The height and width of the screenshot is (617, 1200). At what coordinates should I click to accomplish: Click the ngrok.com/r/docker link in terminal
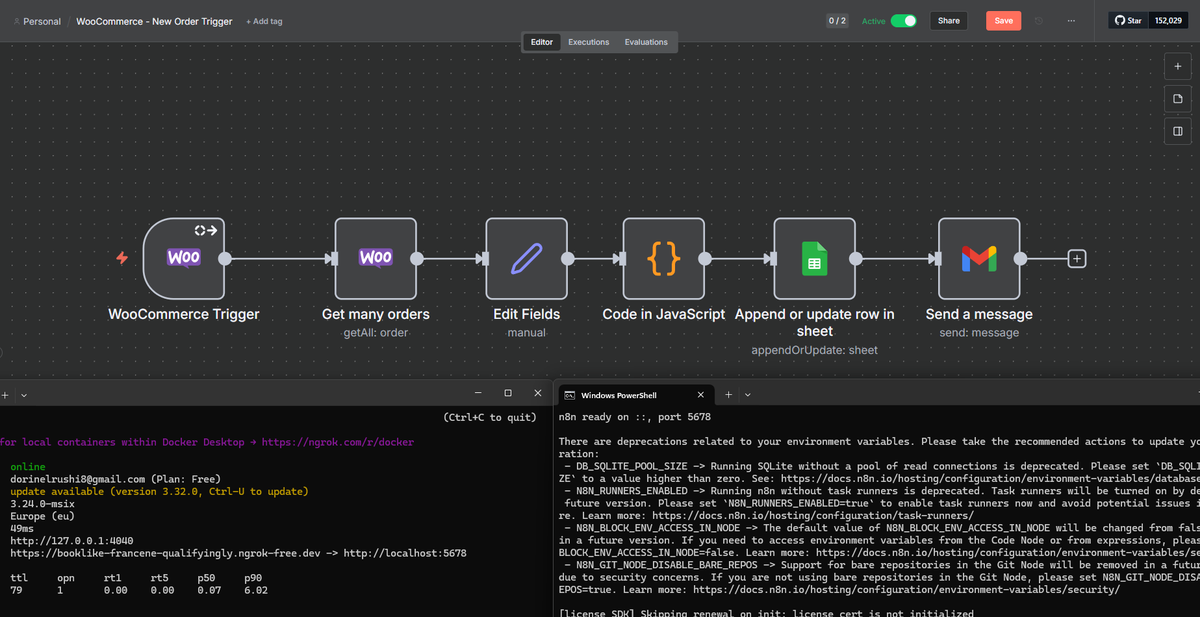[x=338, y=441]
